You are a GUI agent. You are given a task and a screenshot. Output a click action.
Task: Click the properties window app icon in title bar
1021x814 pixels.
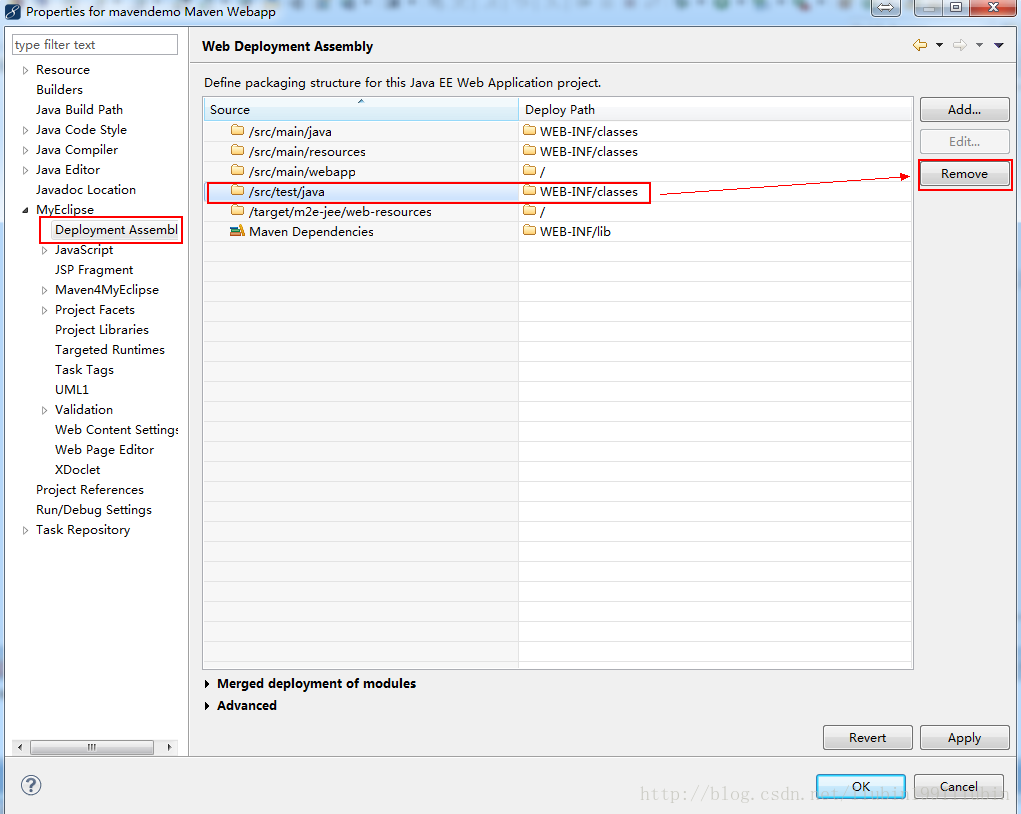12,11
